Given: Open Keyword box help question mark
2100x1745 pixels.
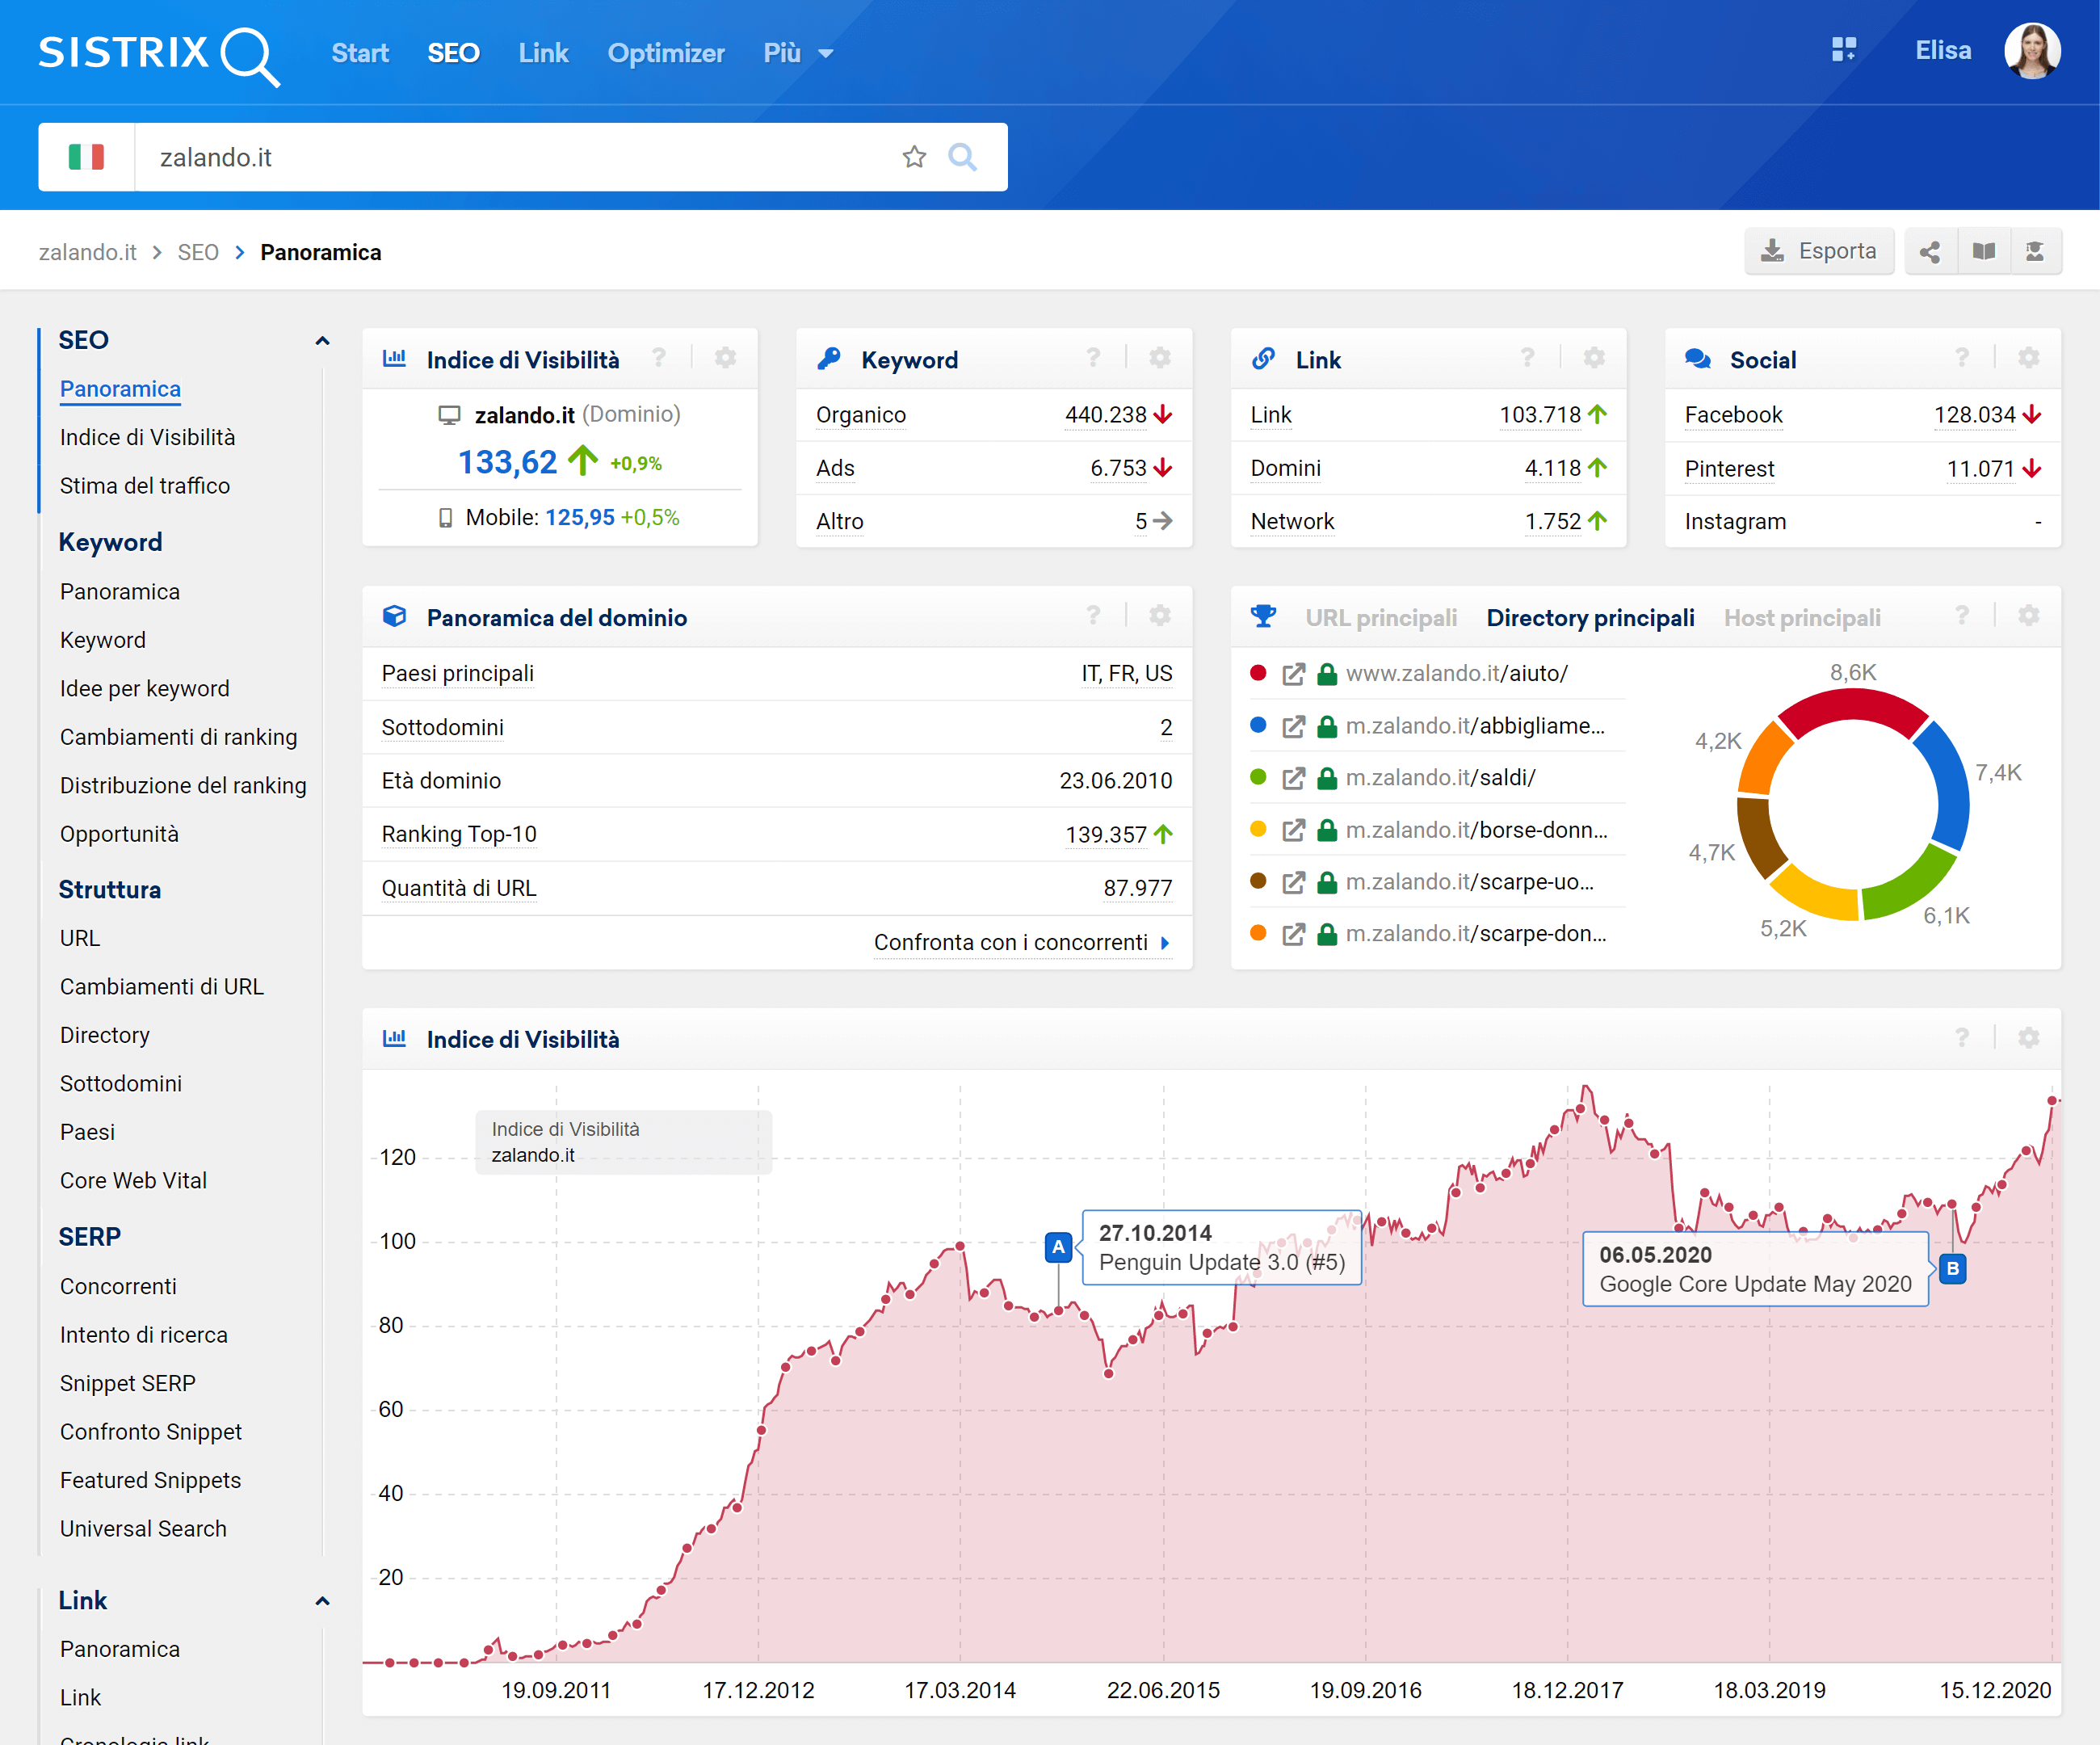Looking at the screenshot, I should (1093, 358).
